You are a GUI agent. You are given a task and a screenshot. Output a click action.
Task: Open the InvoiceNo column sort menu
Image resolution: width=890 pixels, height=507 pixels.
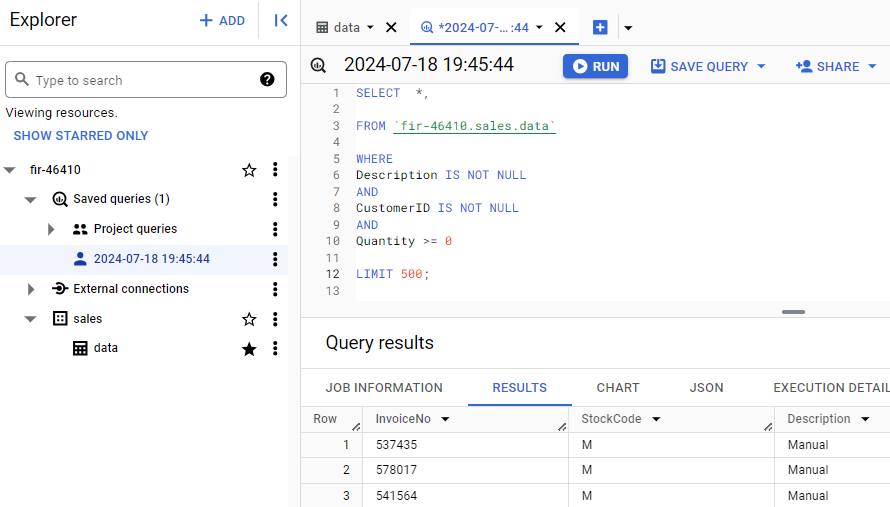pos(446,419)
